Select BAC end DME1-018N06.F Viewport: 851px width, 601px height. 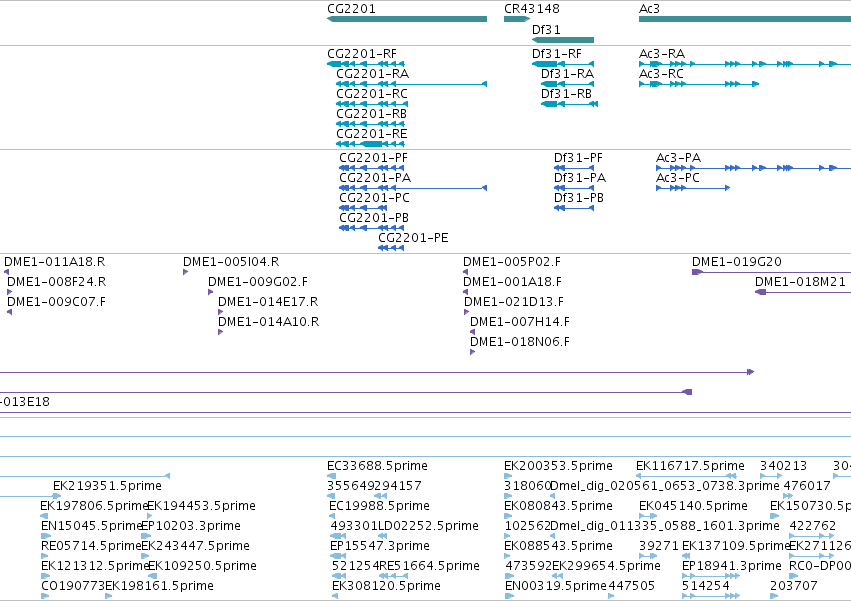tap(520, 342)
